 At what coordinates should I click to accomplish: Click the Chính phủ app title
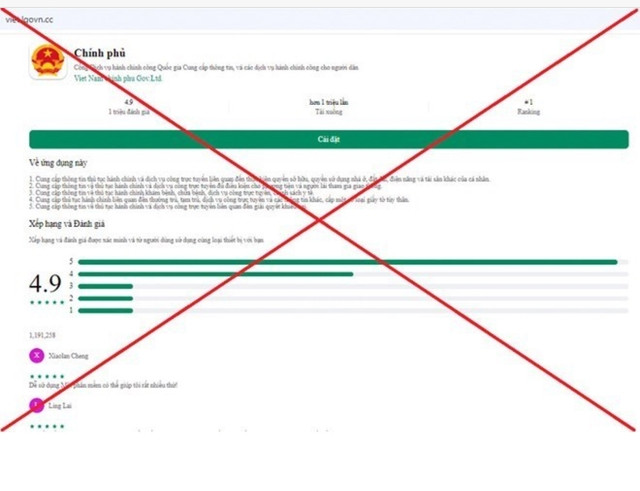98,53
